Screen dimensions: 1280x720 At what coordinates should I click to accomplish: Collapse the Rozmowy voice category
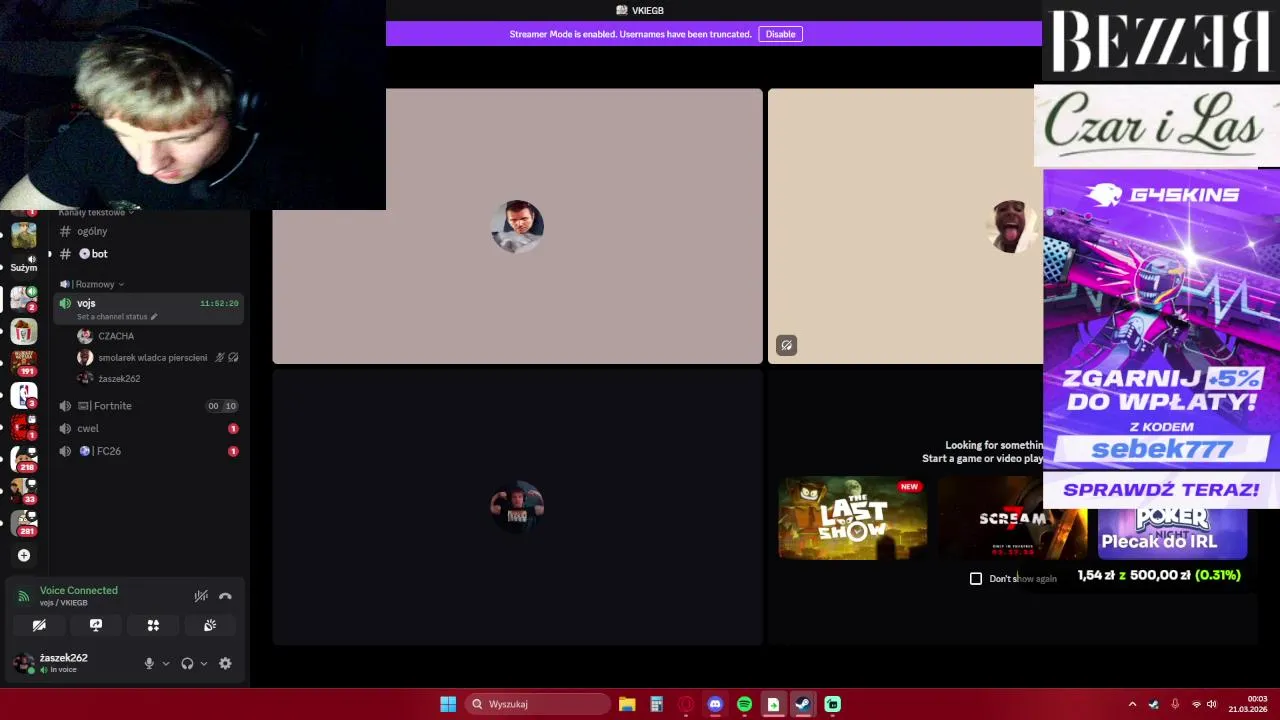coord(95,284)
